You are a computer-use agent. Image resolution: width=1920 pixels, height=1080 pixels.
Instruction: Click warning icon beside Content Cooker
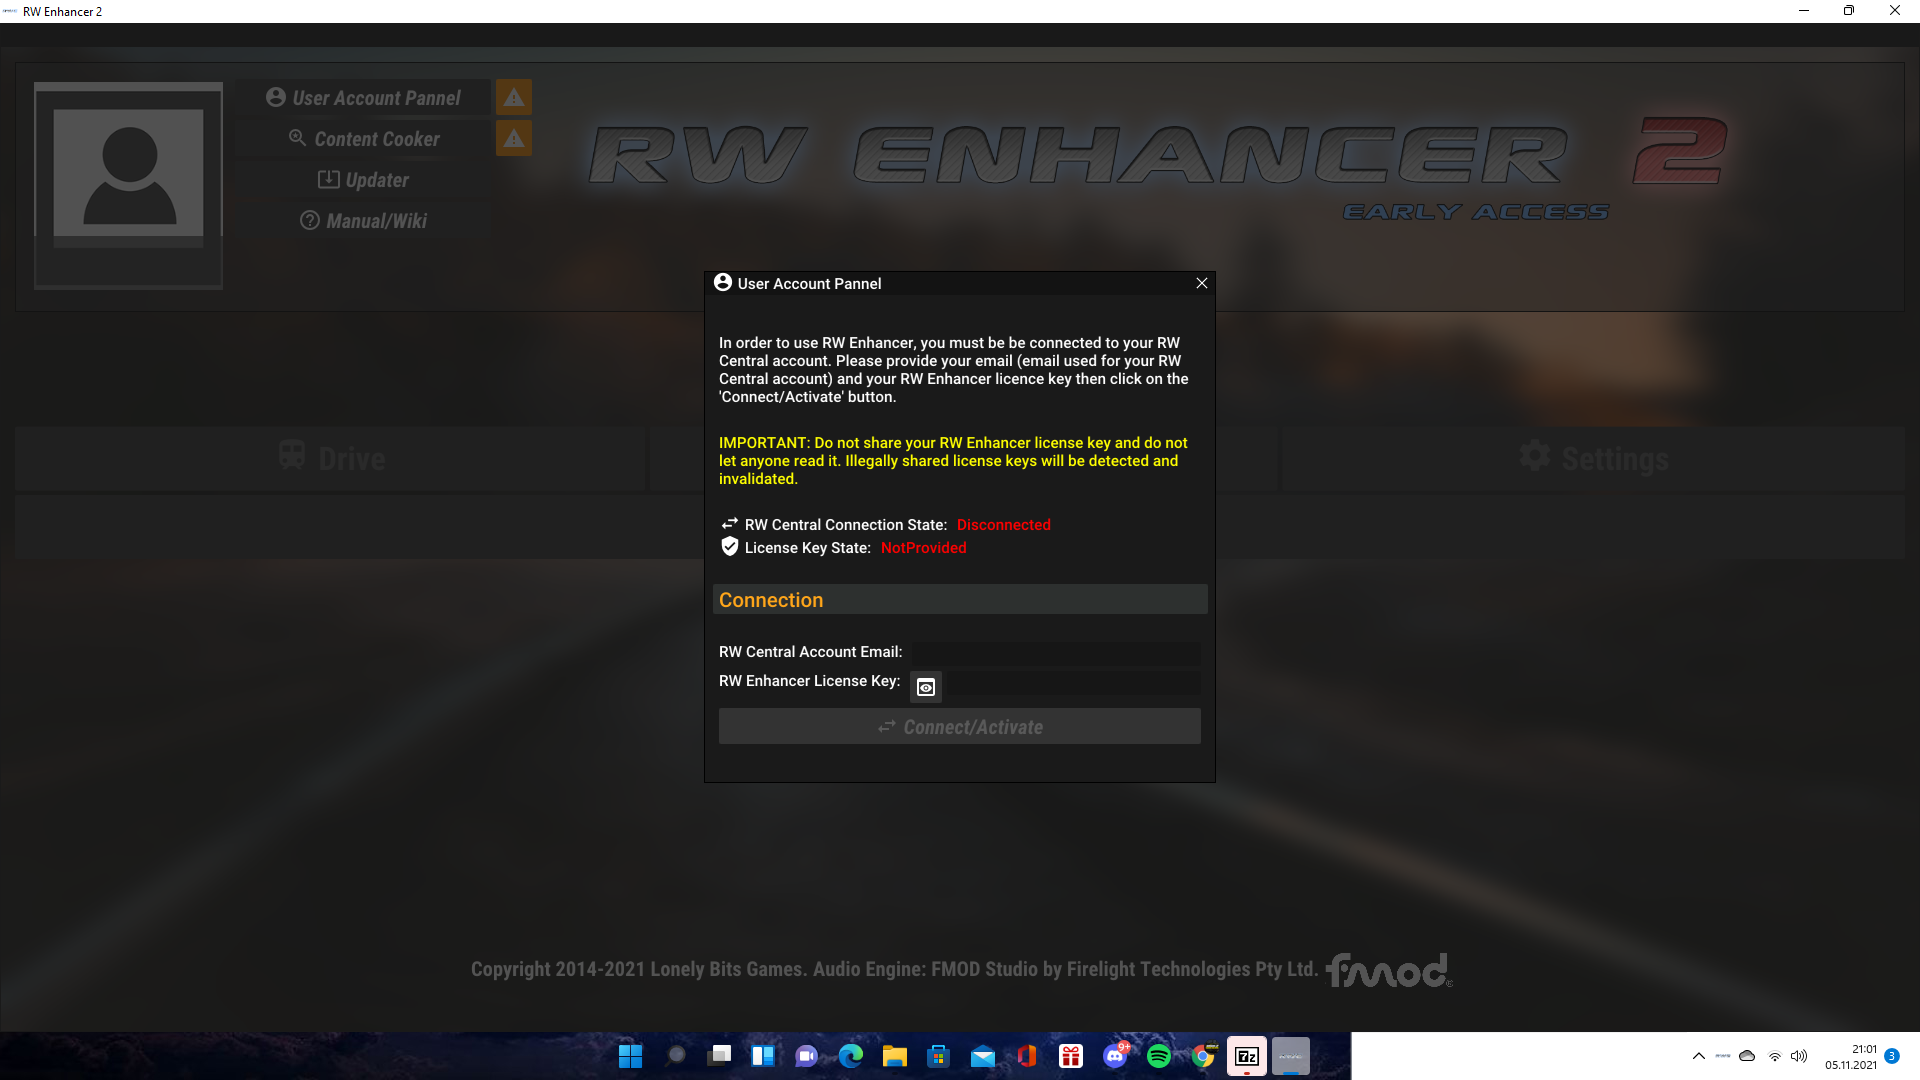pos(514,139)
